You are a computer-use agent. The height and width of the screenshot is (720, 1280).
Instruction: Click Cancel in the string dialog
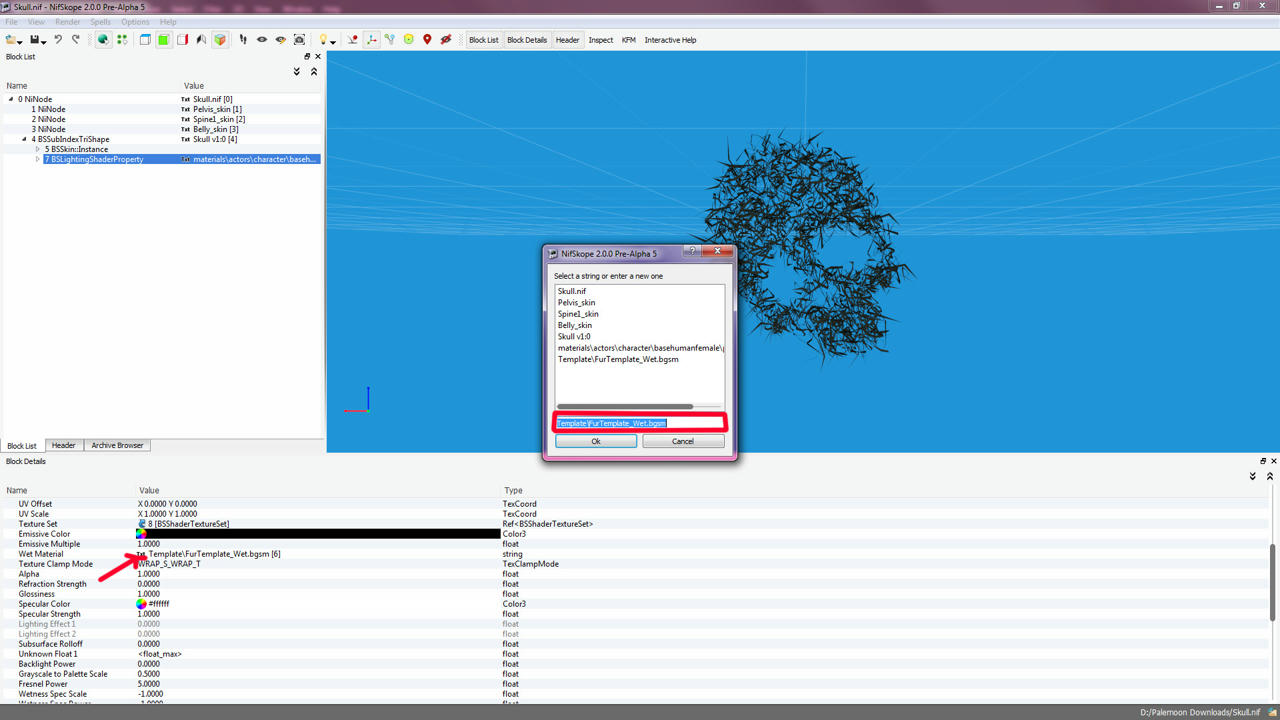(x=683, y=441)
